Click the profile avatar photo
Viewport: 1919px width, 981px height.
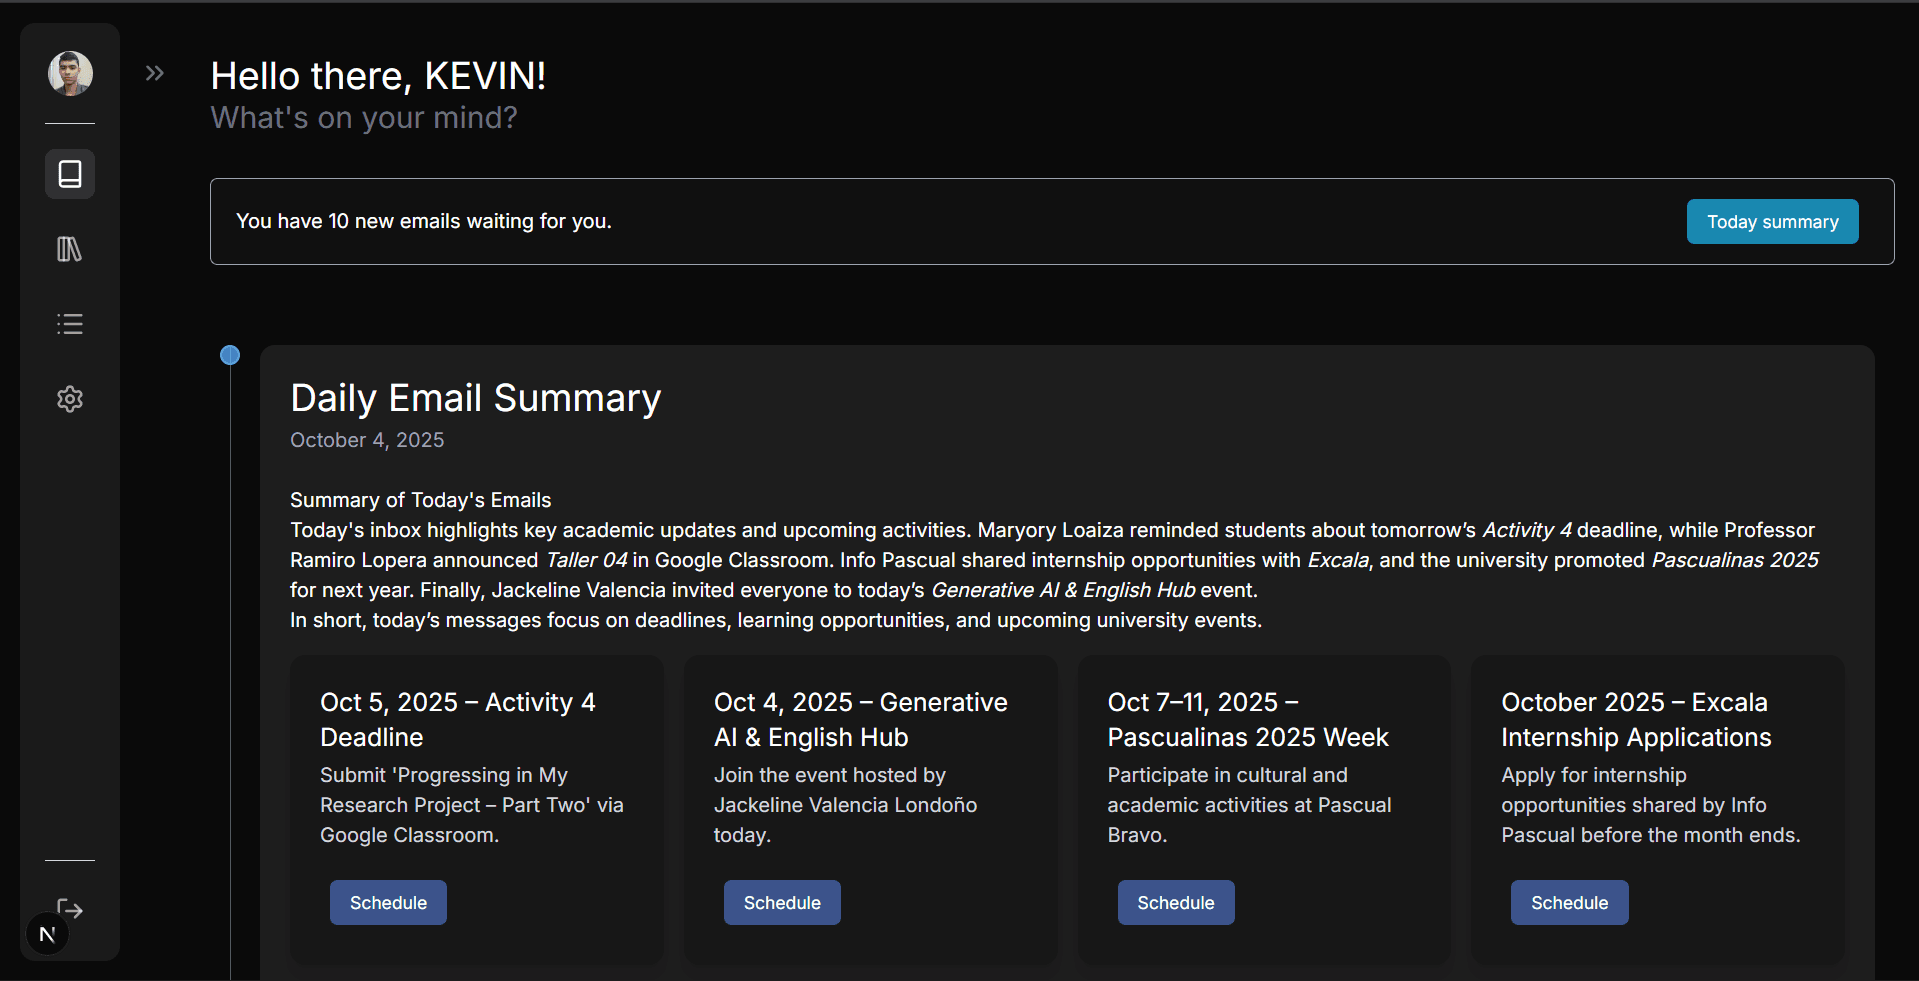click(x=69, y=72)
